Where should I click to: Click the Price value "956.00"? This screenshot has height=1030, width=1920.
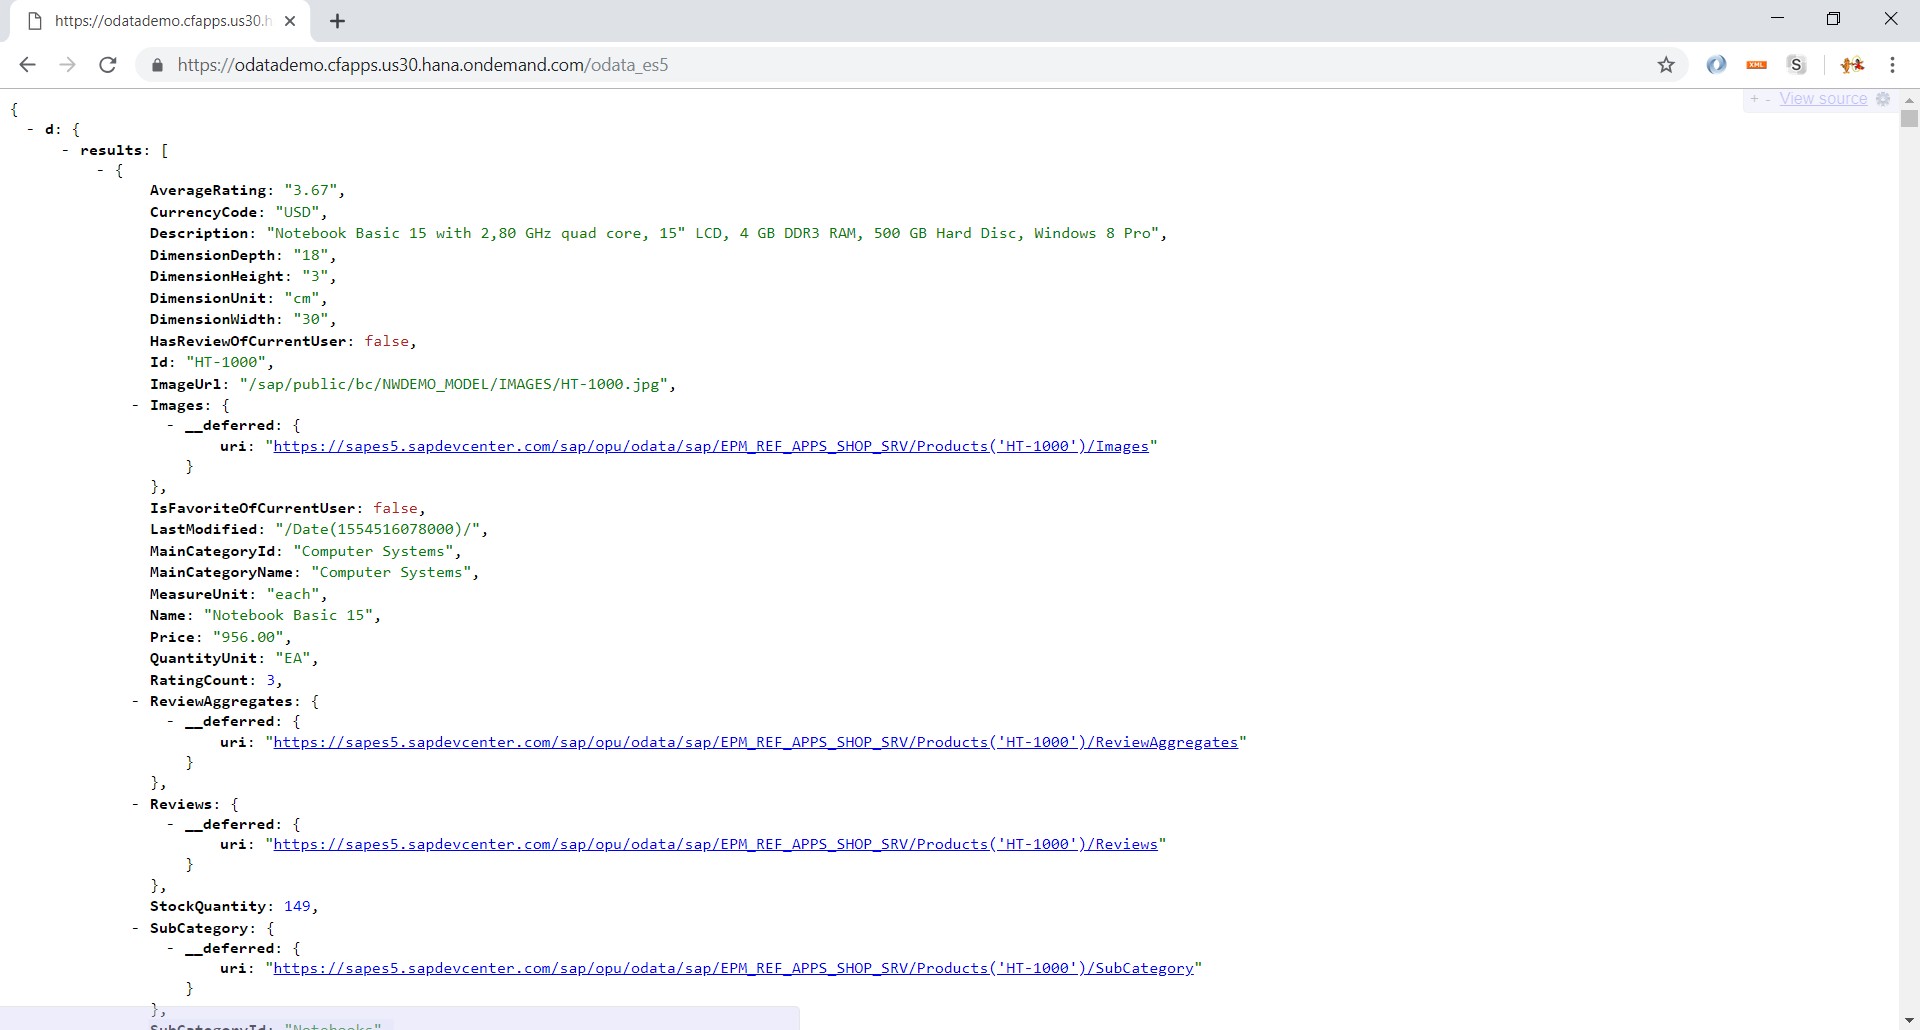click(248, 637)
